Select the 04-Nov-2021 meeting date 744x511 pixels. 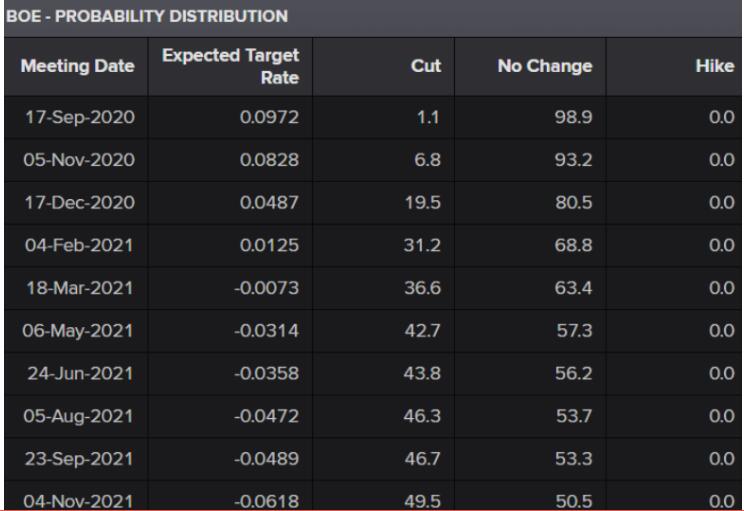pyautogui.click(x=78, y=501)
